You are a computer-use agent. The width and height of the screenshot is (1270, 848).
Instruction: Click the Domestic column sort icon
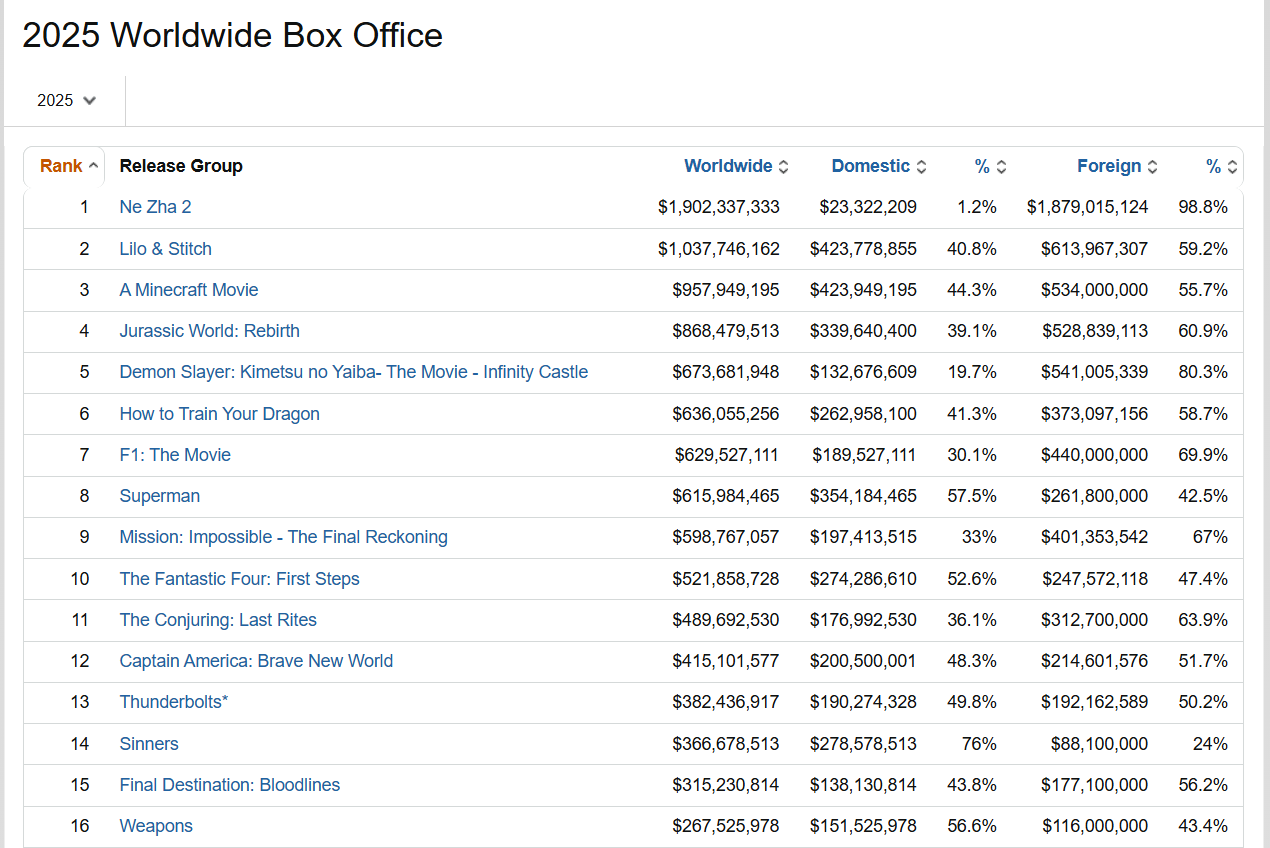[x=921, y=167]
